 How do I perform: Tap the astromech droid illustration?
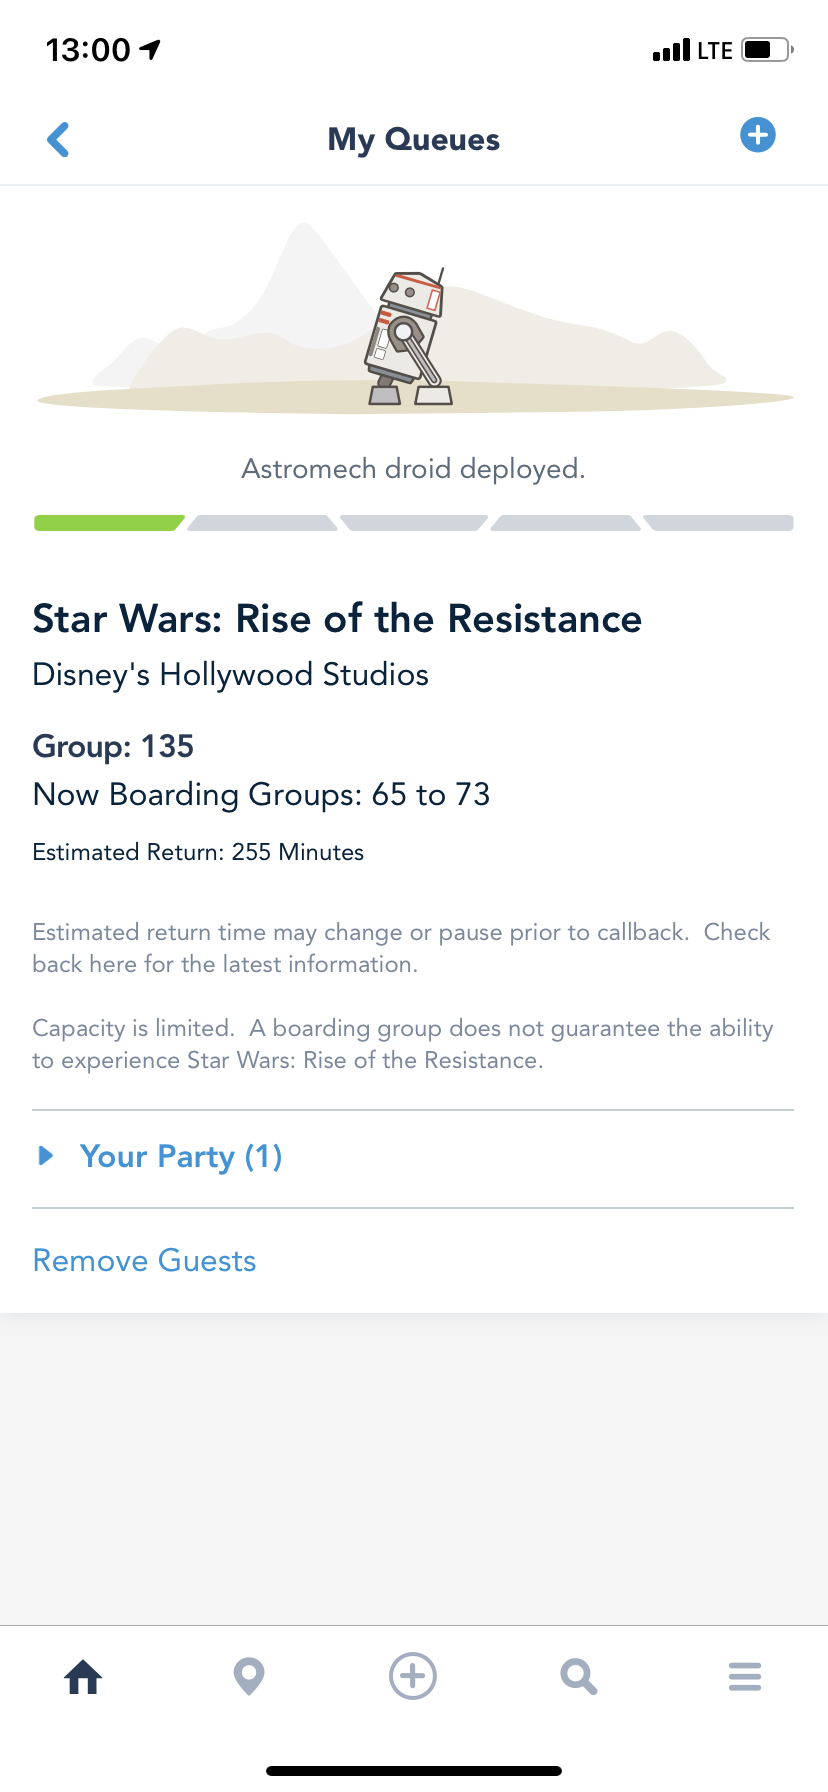click(x=408, y=338)
